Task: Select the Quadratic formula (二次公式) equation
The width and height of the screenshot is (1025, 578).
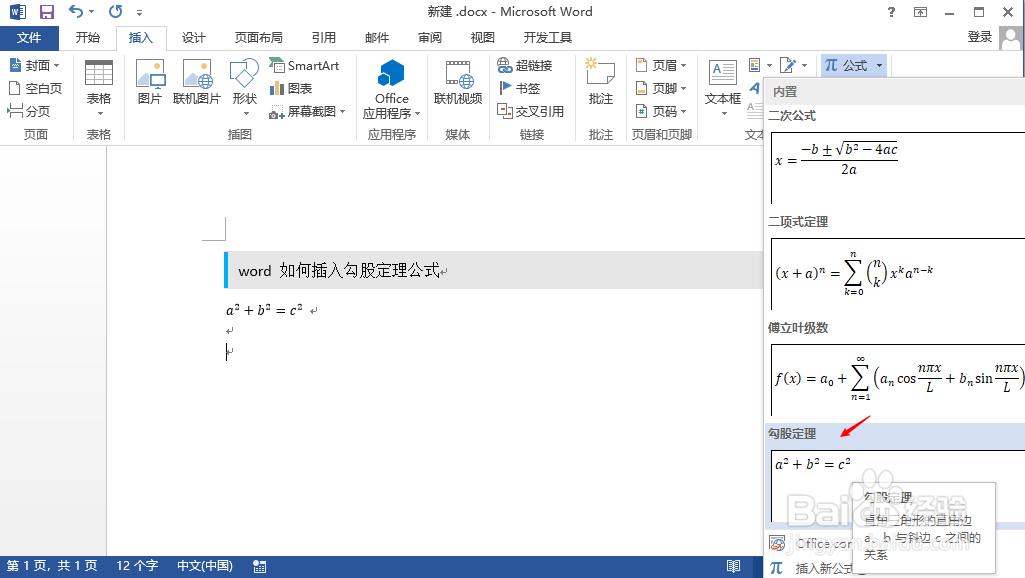Action: [896, 167]
